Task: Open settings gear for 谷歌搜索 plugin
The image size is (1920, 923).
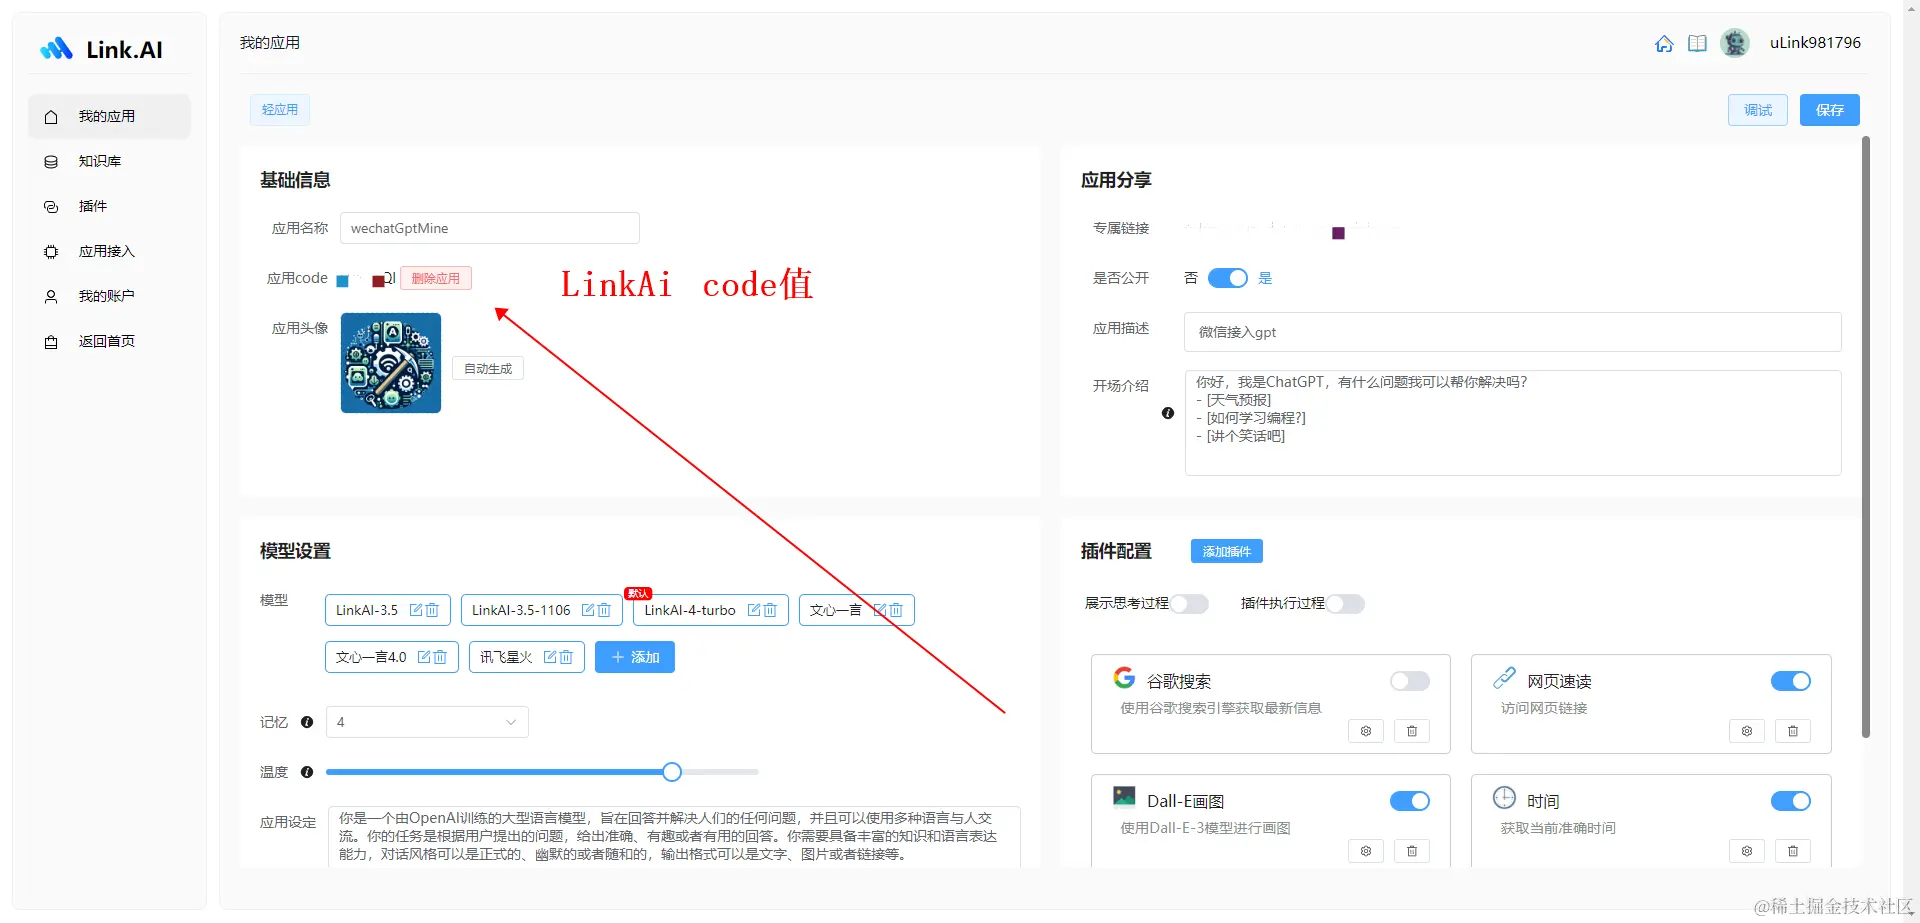Action: coord(1365,731)
